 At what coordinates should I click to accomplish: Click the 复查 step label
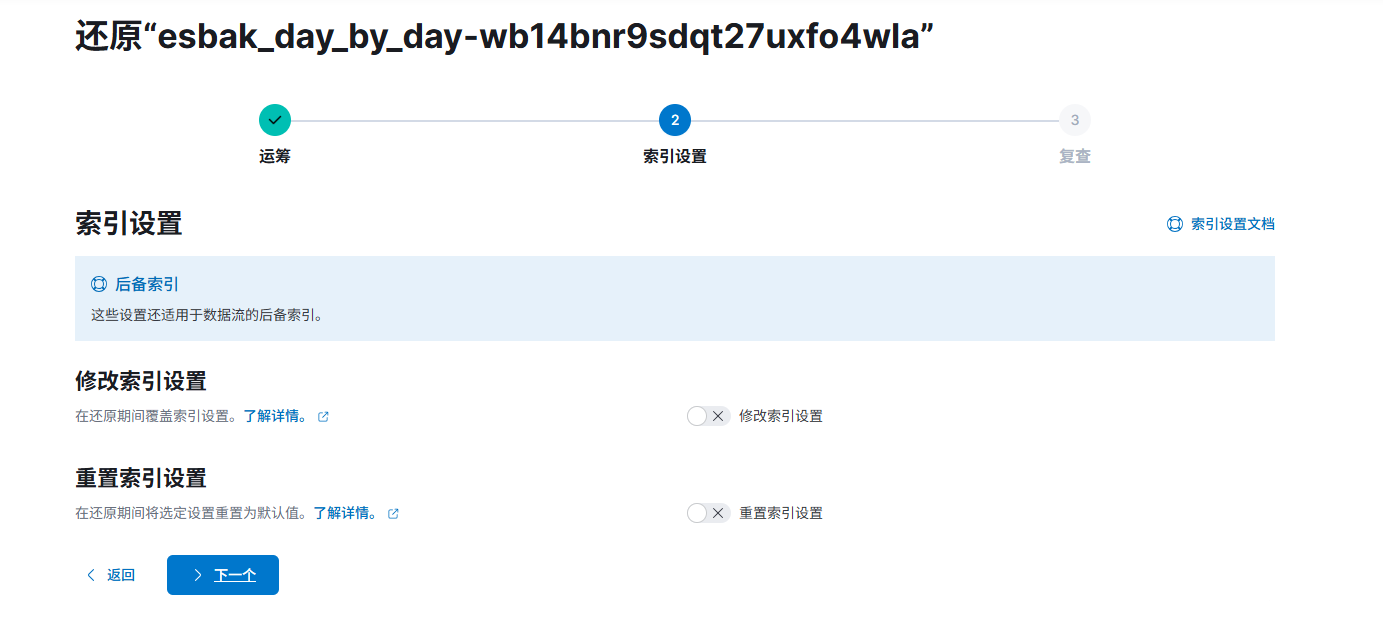pyautogui.click(x=1075, y=157)
